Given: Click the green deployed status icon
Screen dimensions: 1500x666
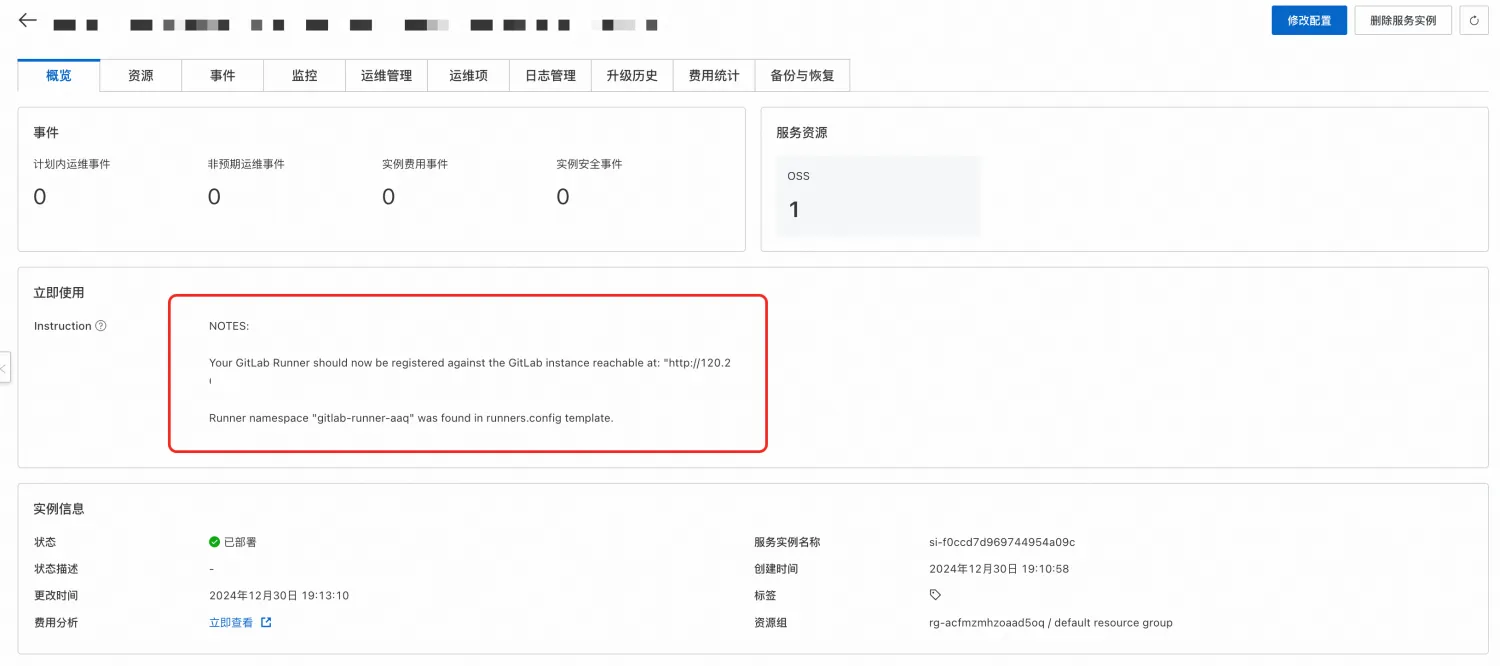Looking at the screenshot, I should coord(214,541).
